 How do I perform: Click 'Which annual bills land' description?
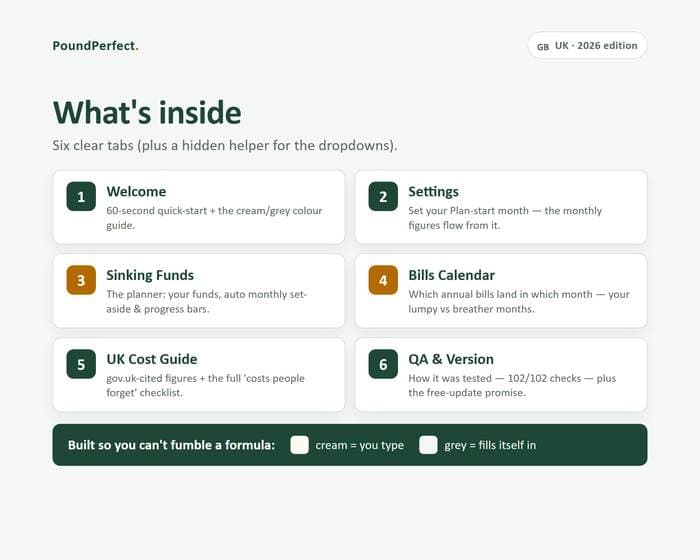click(519, 301)
